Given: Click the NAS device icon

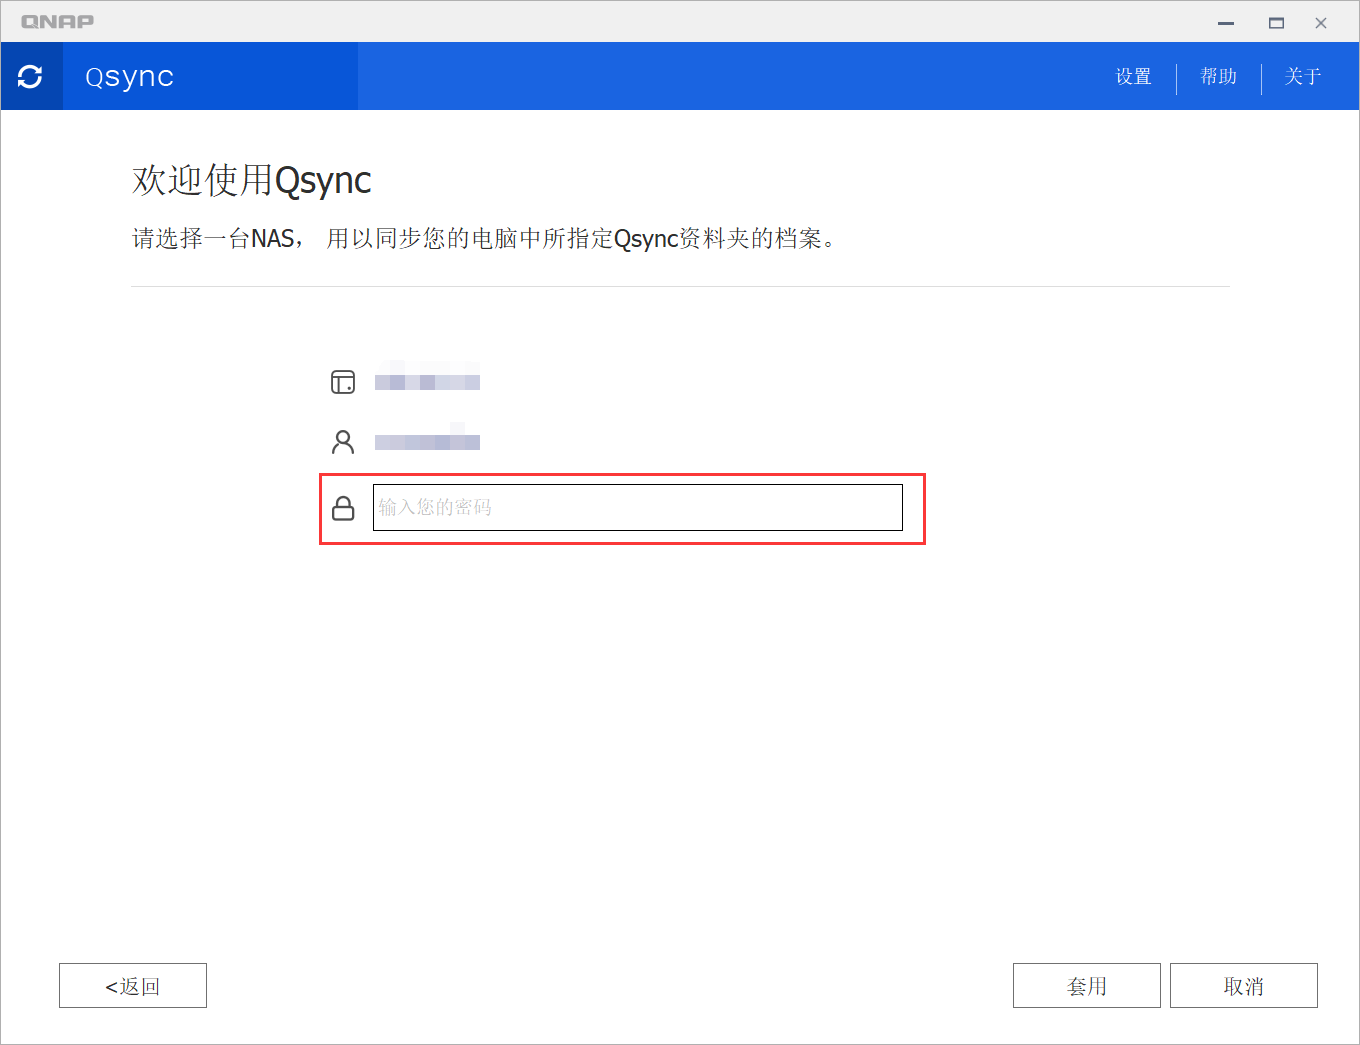Looking at the screenshot, I should coord(343,381).
